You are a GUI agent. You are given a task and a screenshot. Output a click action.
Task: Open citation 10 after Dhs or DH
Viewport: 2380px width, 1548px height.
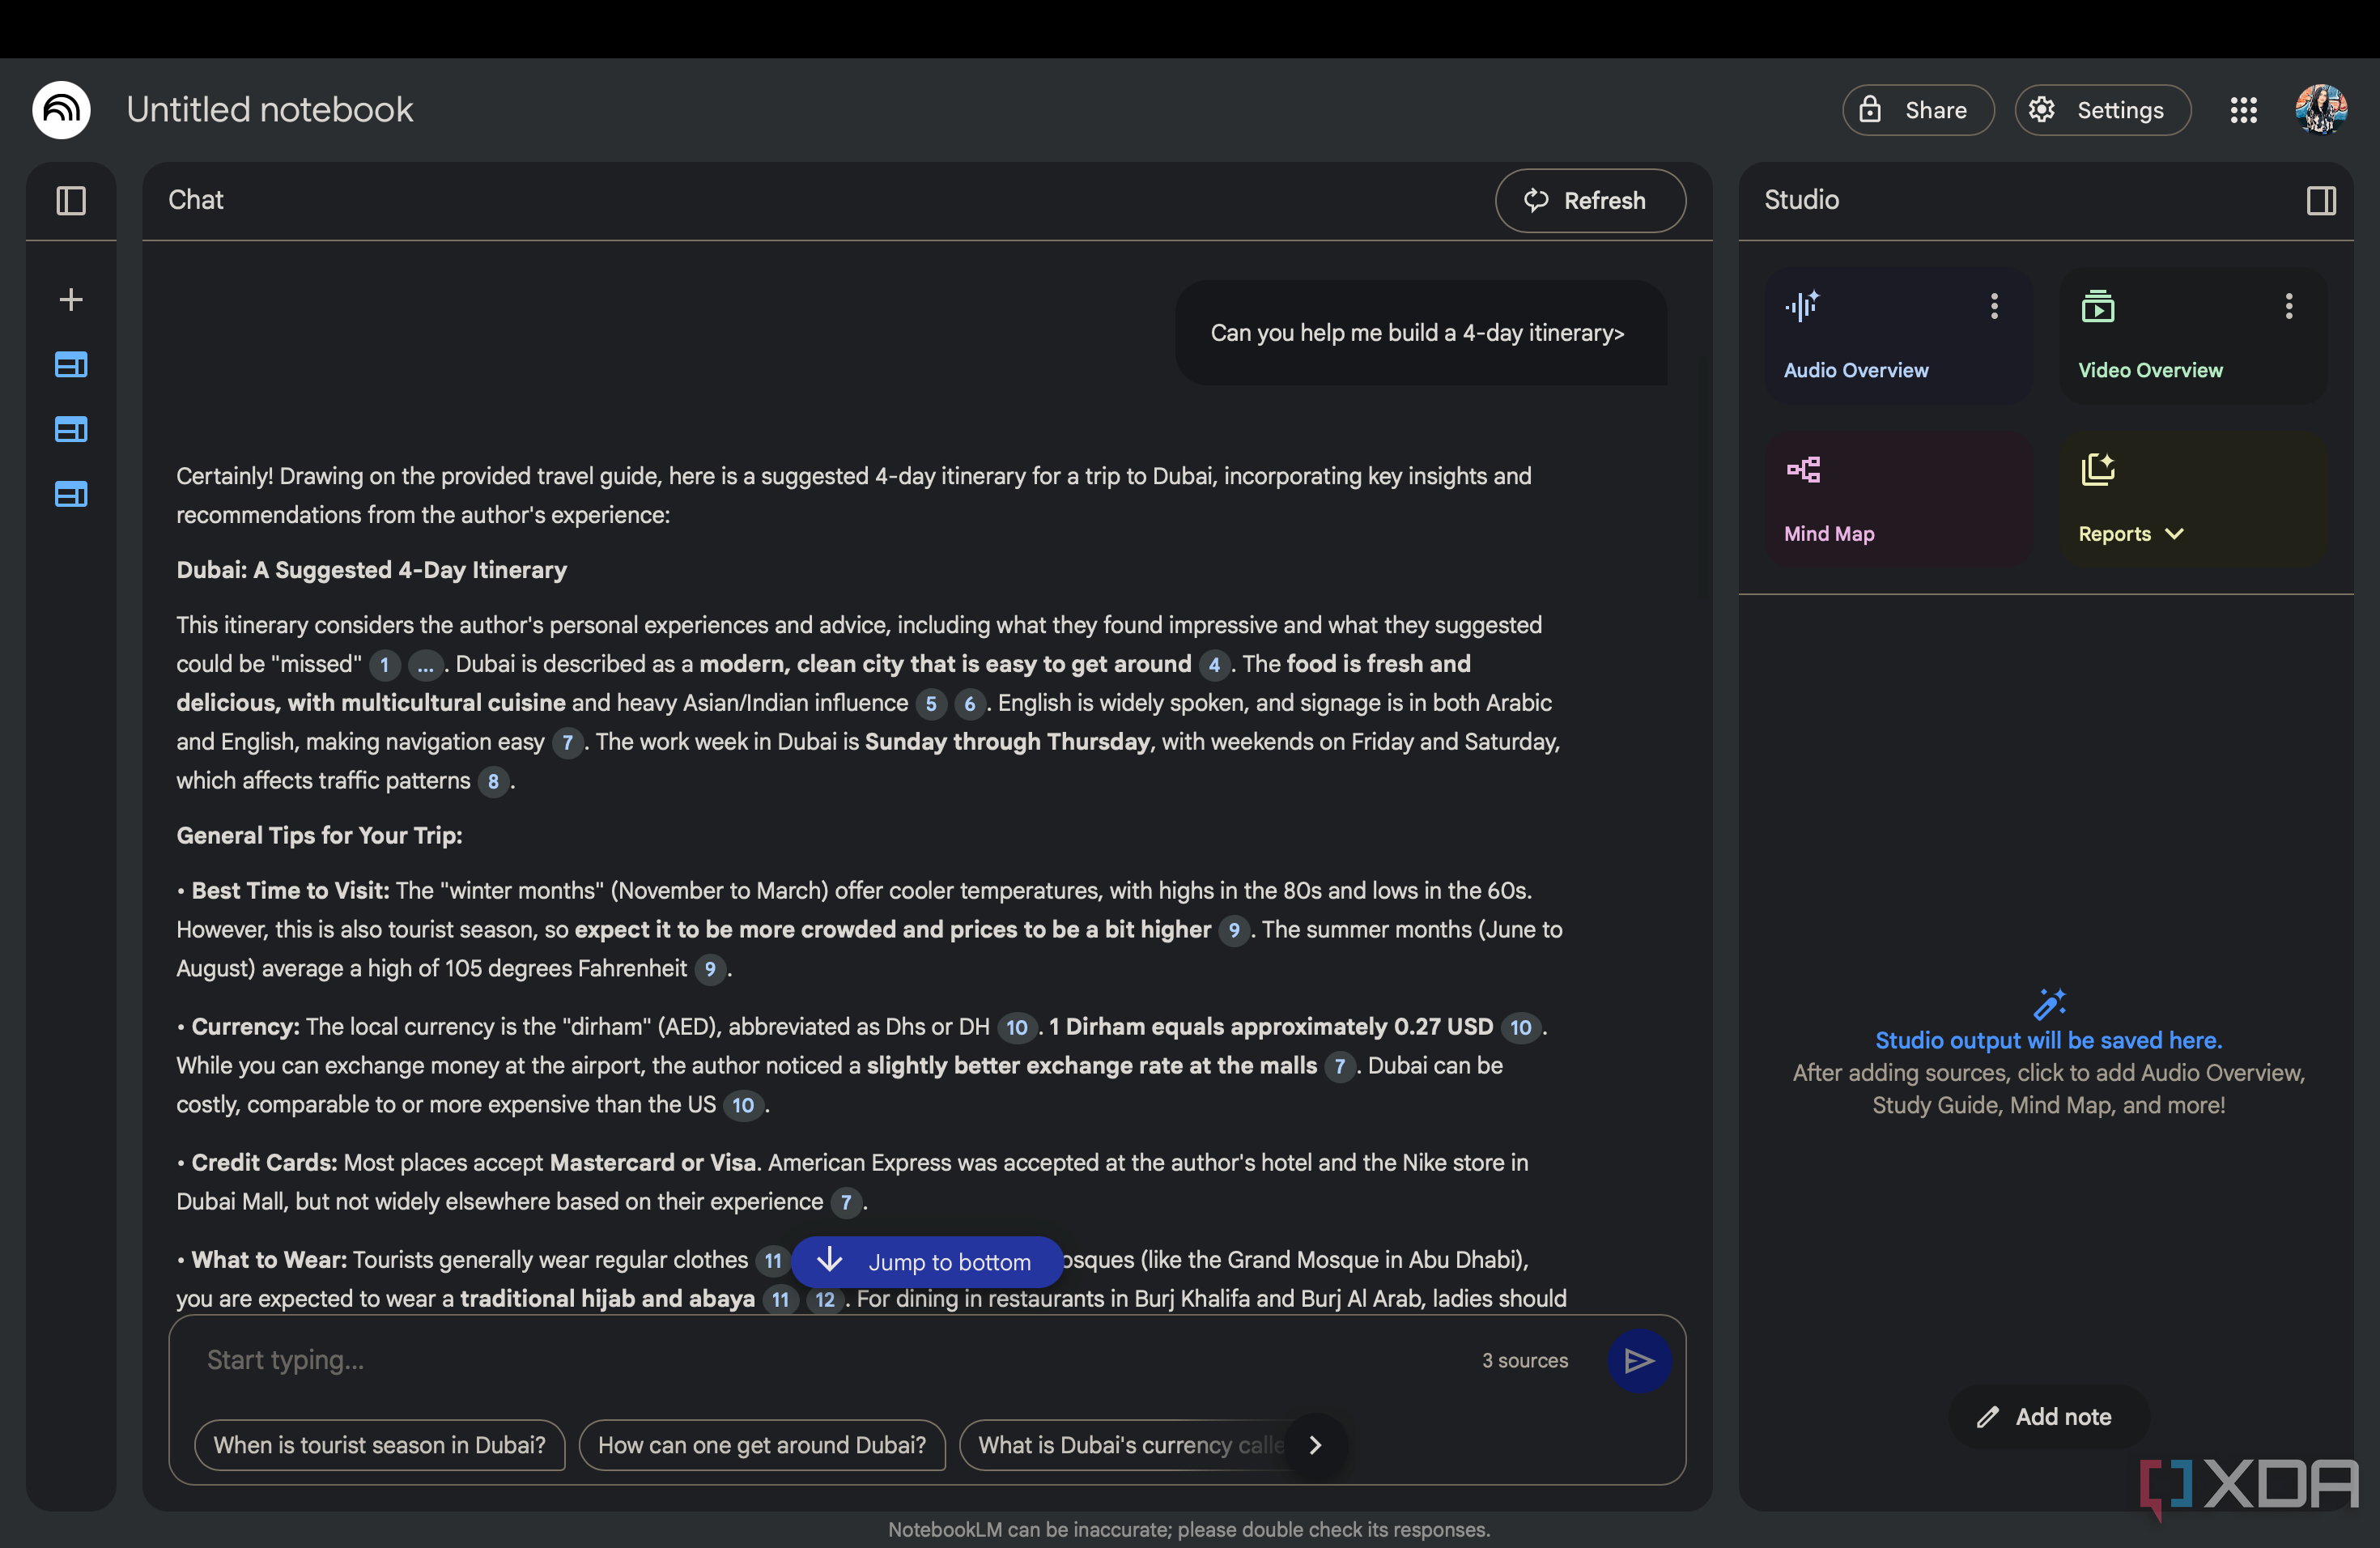[x=1017, y=1028]
